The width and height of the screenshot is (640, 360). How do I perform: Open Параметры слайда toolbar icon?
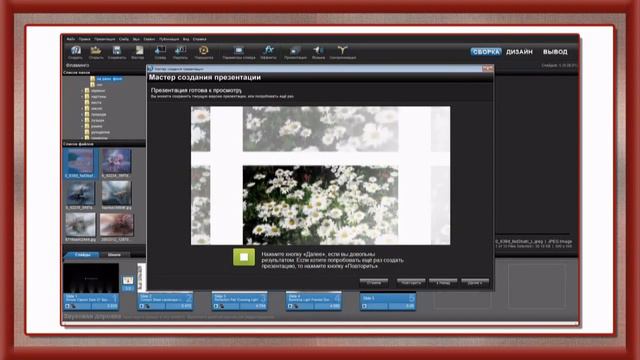pyautogui.click(x=239, y=52)
